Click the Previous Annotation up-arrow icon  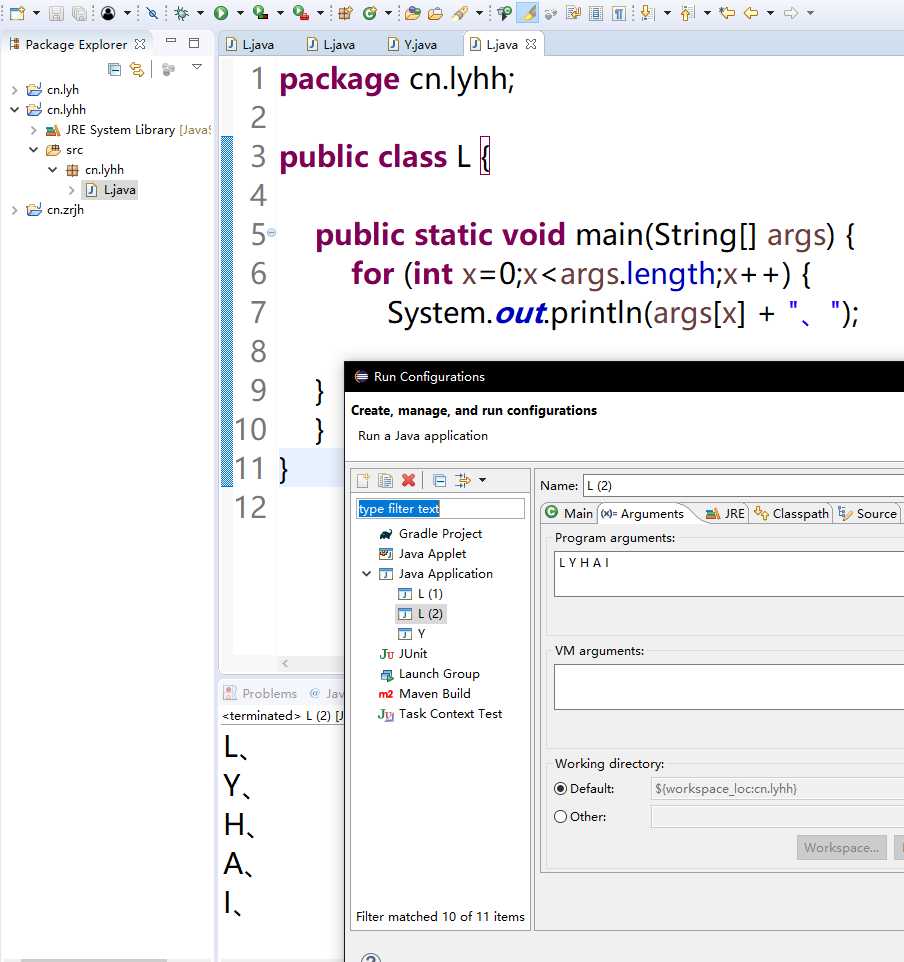point(687,13)
